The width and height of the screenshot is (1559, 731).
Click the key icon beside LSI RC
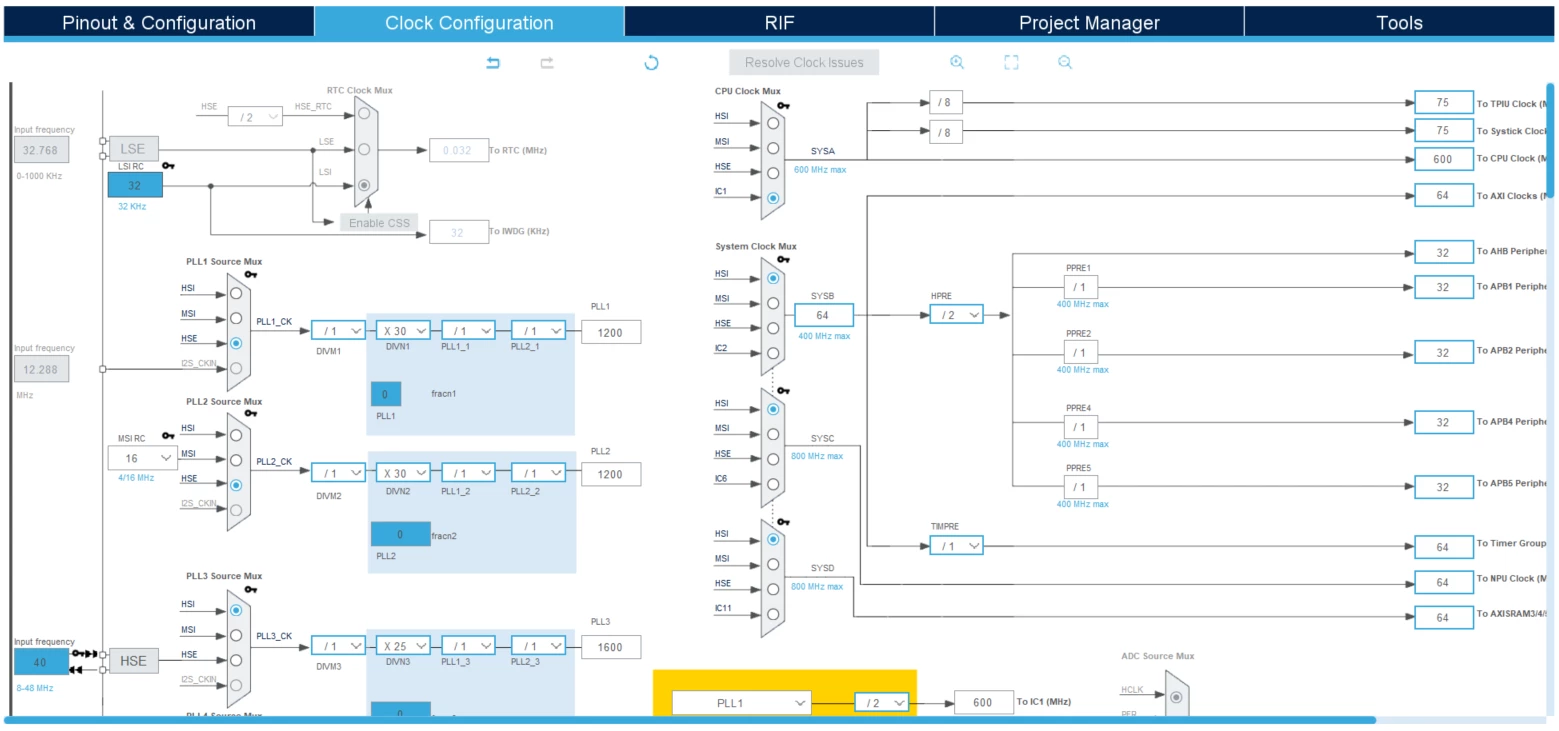click(x=169, y=166)
